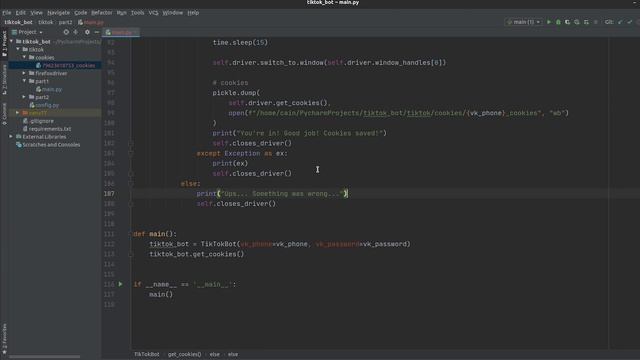The height and width of the screenshot is (360, 640).
Task: Click the Git commit checkmark icon
Action: pos(629,22)
